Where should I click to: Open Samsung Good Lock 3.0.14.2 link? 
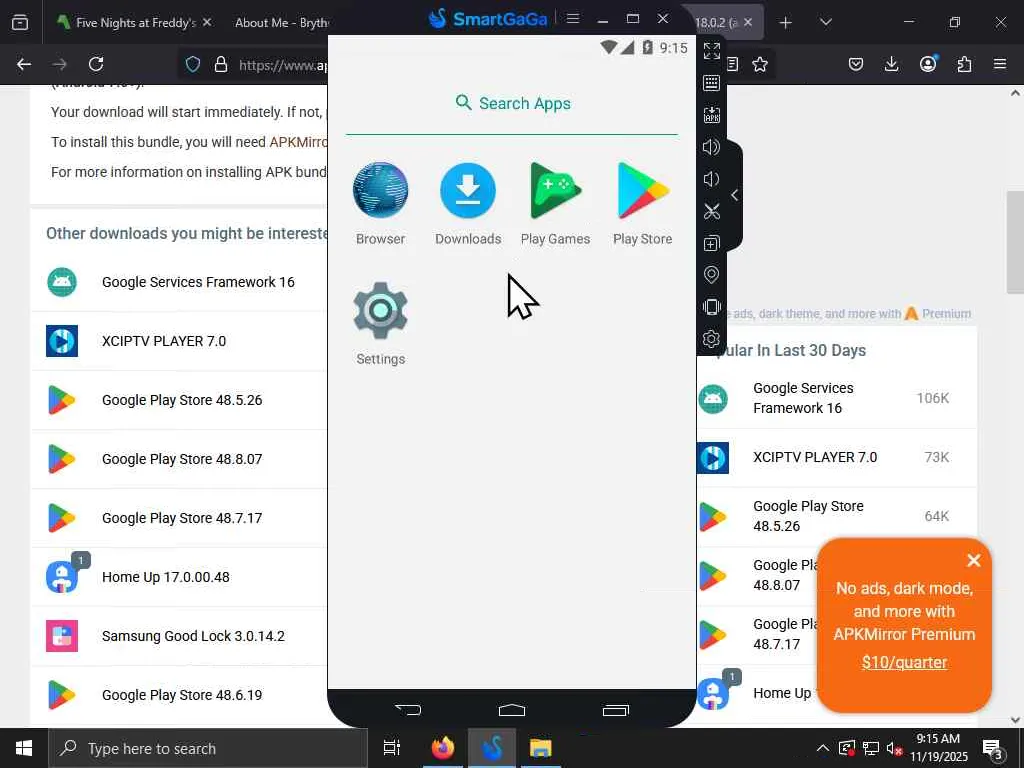click(x=193, y=636)
